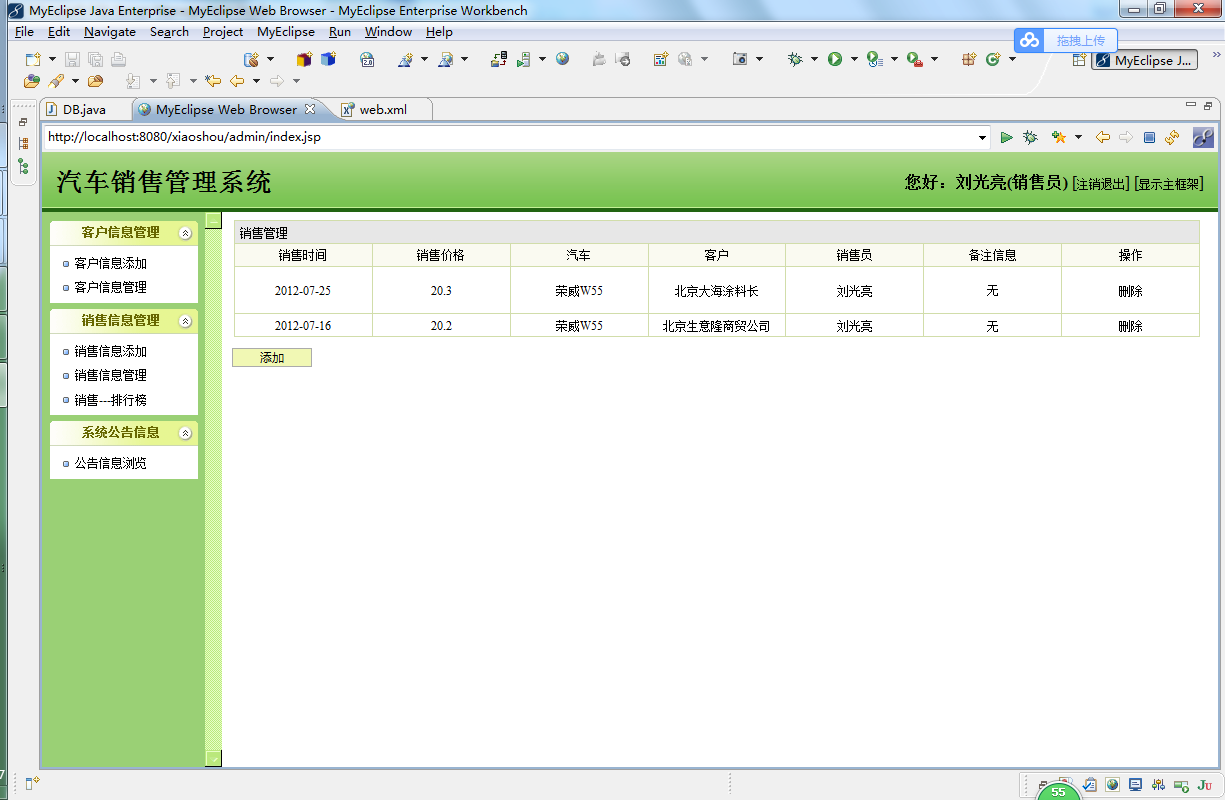
Task: Click the New Enterprise Application Project cube icon
Action: [x=305, y=60]
